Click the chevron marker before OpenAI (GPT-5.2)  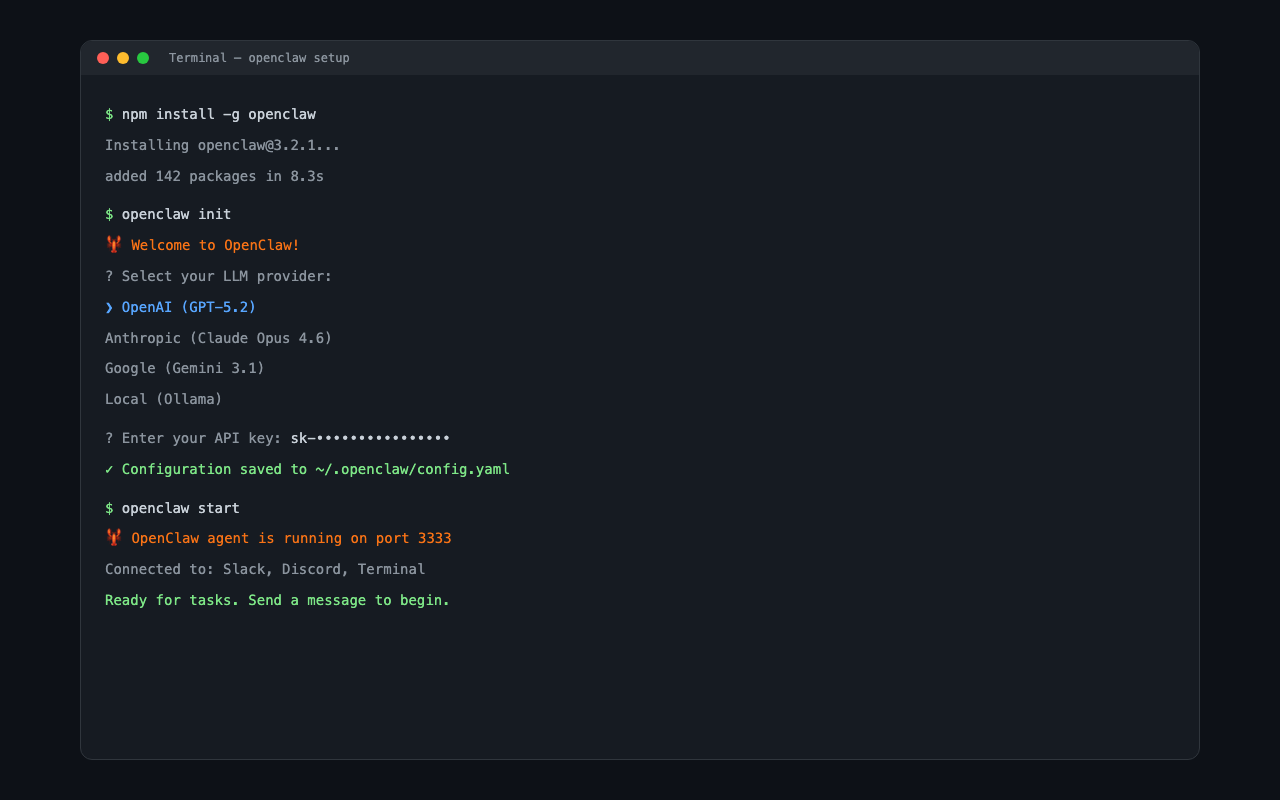tap(108, 307)
